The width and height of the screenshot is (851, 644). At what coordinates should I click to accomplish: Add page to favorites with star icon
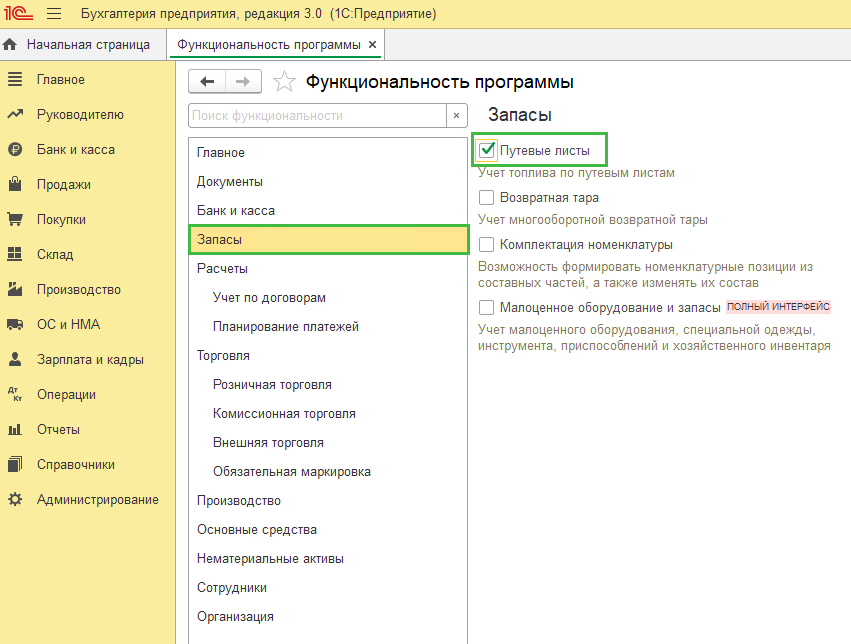[x=284, y=82]
